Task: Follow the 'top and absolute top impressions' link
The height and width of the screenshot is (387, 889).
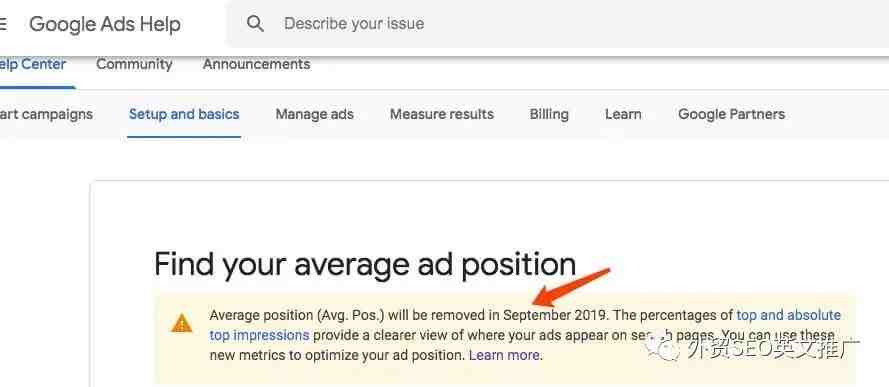Action: 788,315
